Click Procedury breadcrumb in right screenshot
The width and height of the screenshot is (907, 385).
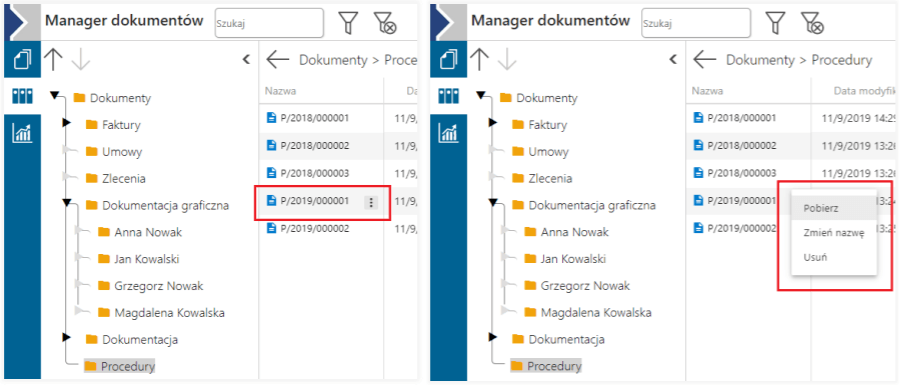pyautogui.click(x=842, y=60)
